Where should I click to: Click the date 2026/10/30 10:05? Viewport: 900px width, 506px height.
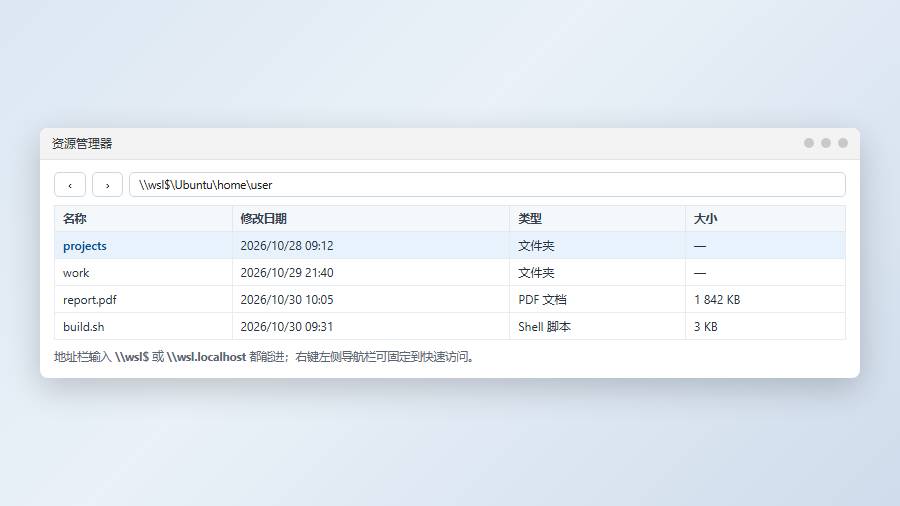(287, 299)
